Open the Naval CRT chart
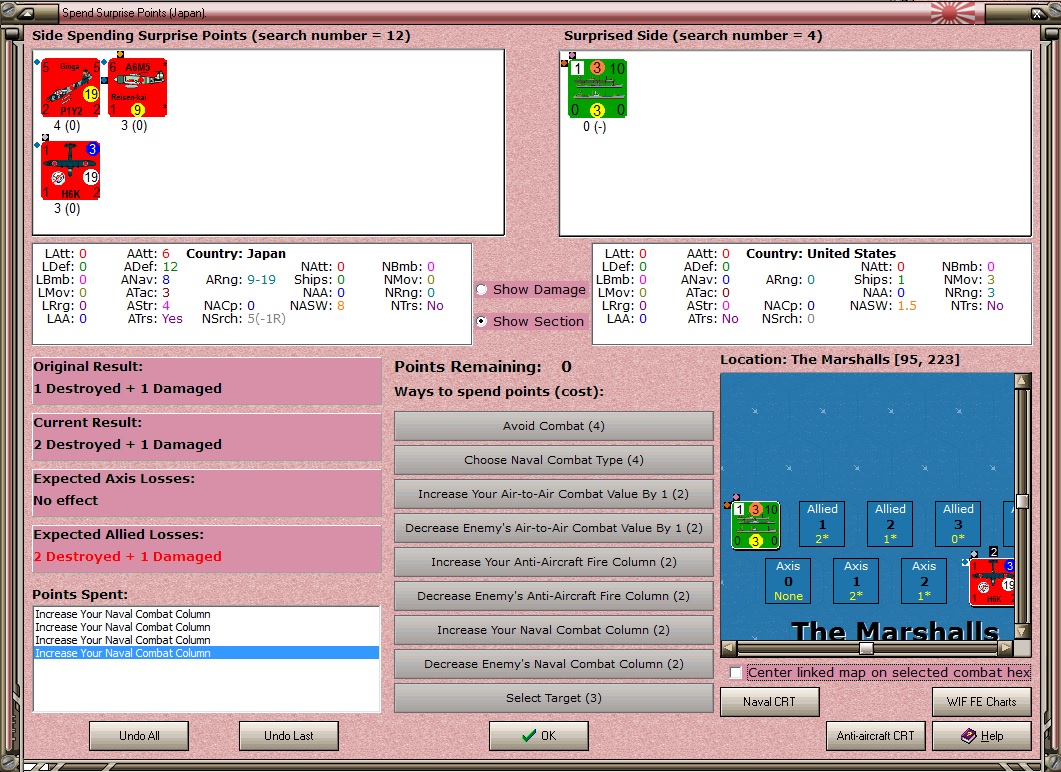The height and width of the screenshot is (772, 1061). tap(769, 702)
